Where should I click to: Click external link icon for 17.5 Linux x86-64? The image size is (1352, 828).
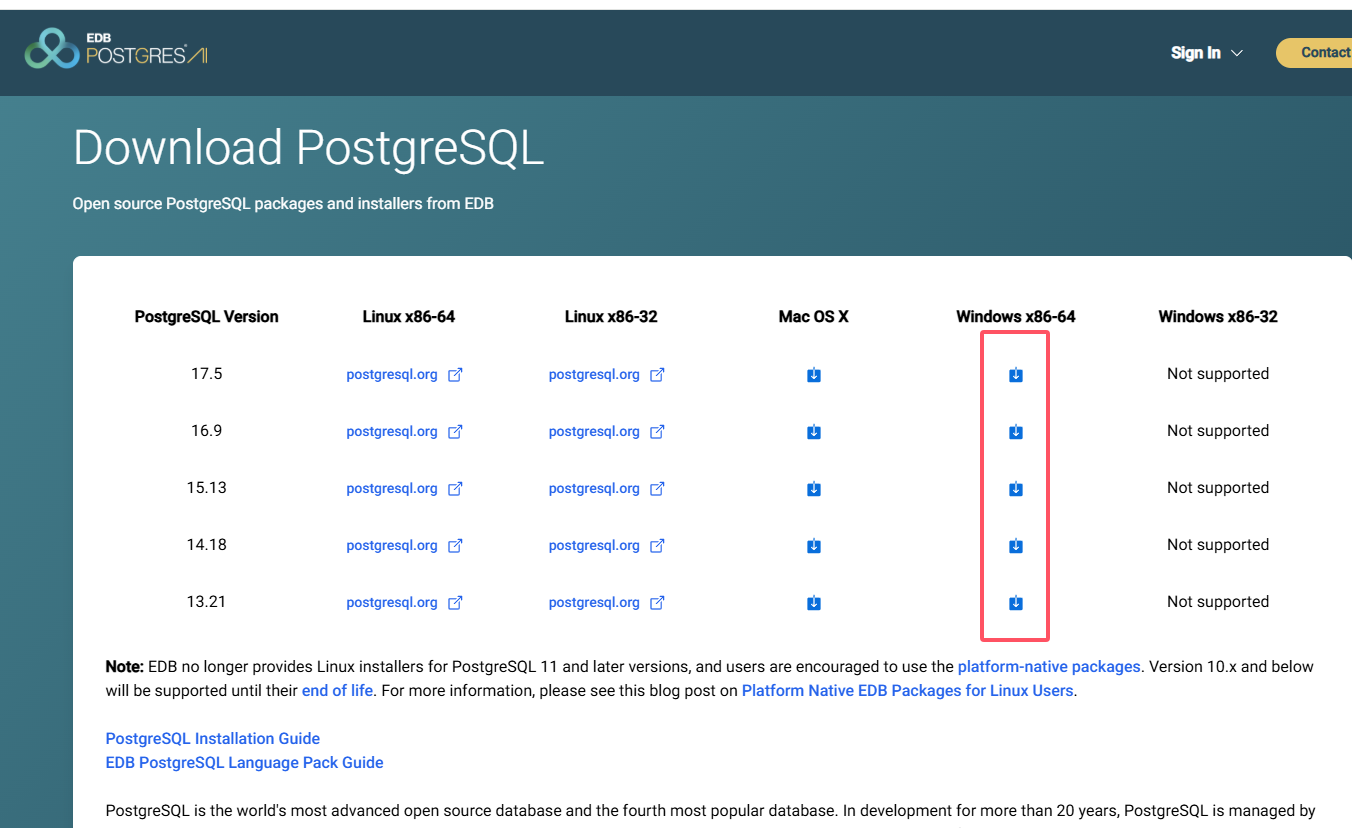point(455,375)
